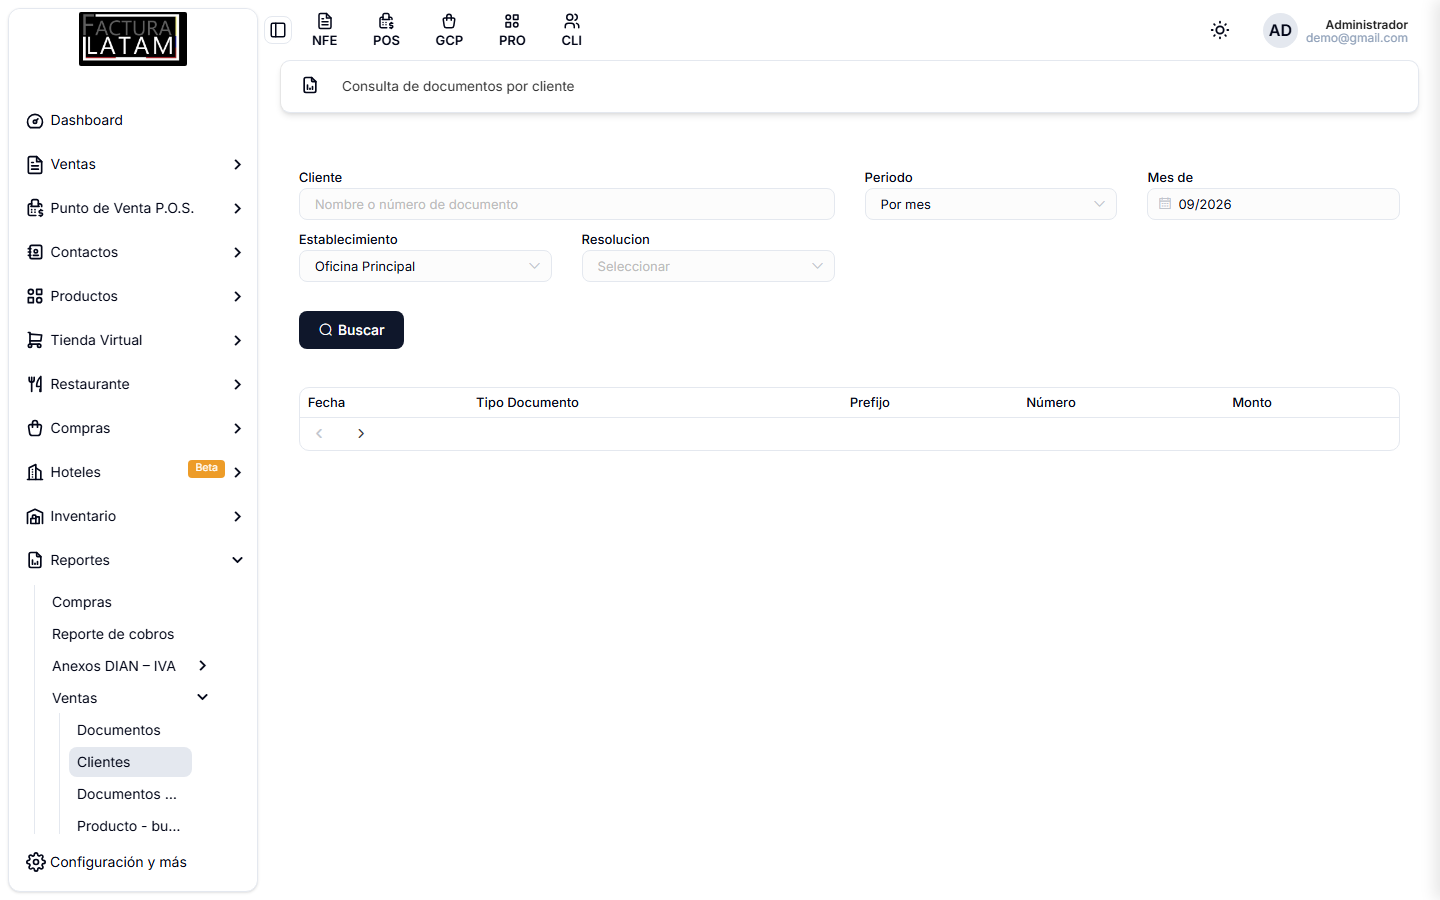Open Reporte de cobros

(x=113, y=634)
